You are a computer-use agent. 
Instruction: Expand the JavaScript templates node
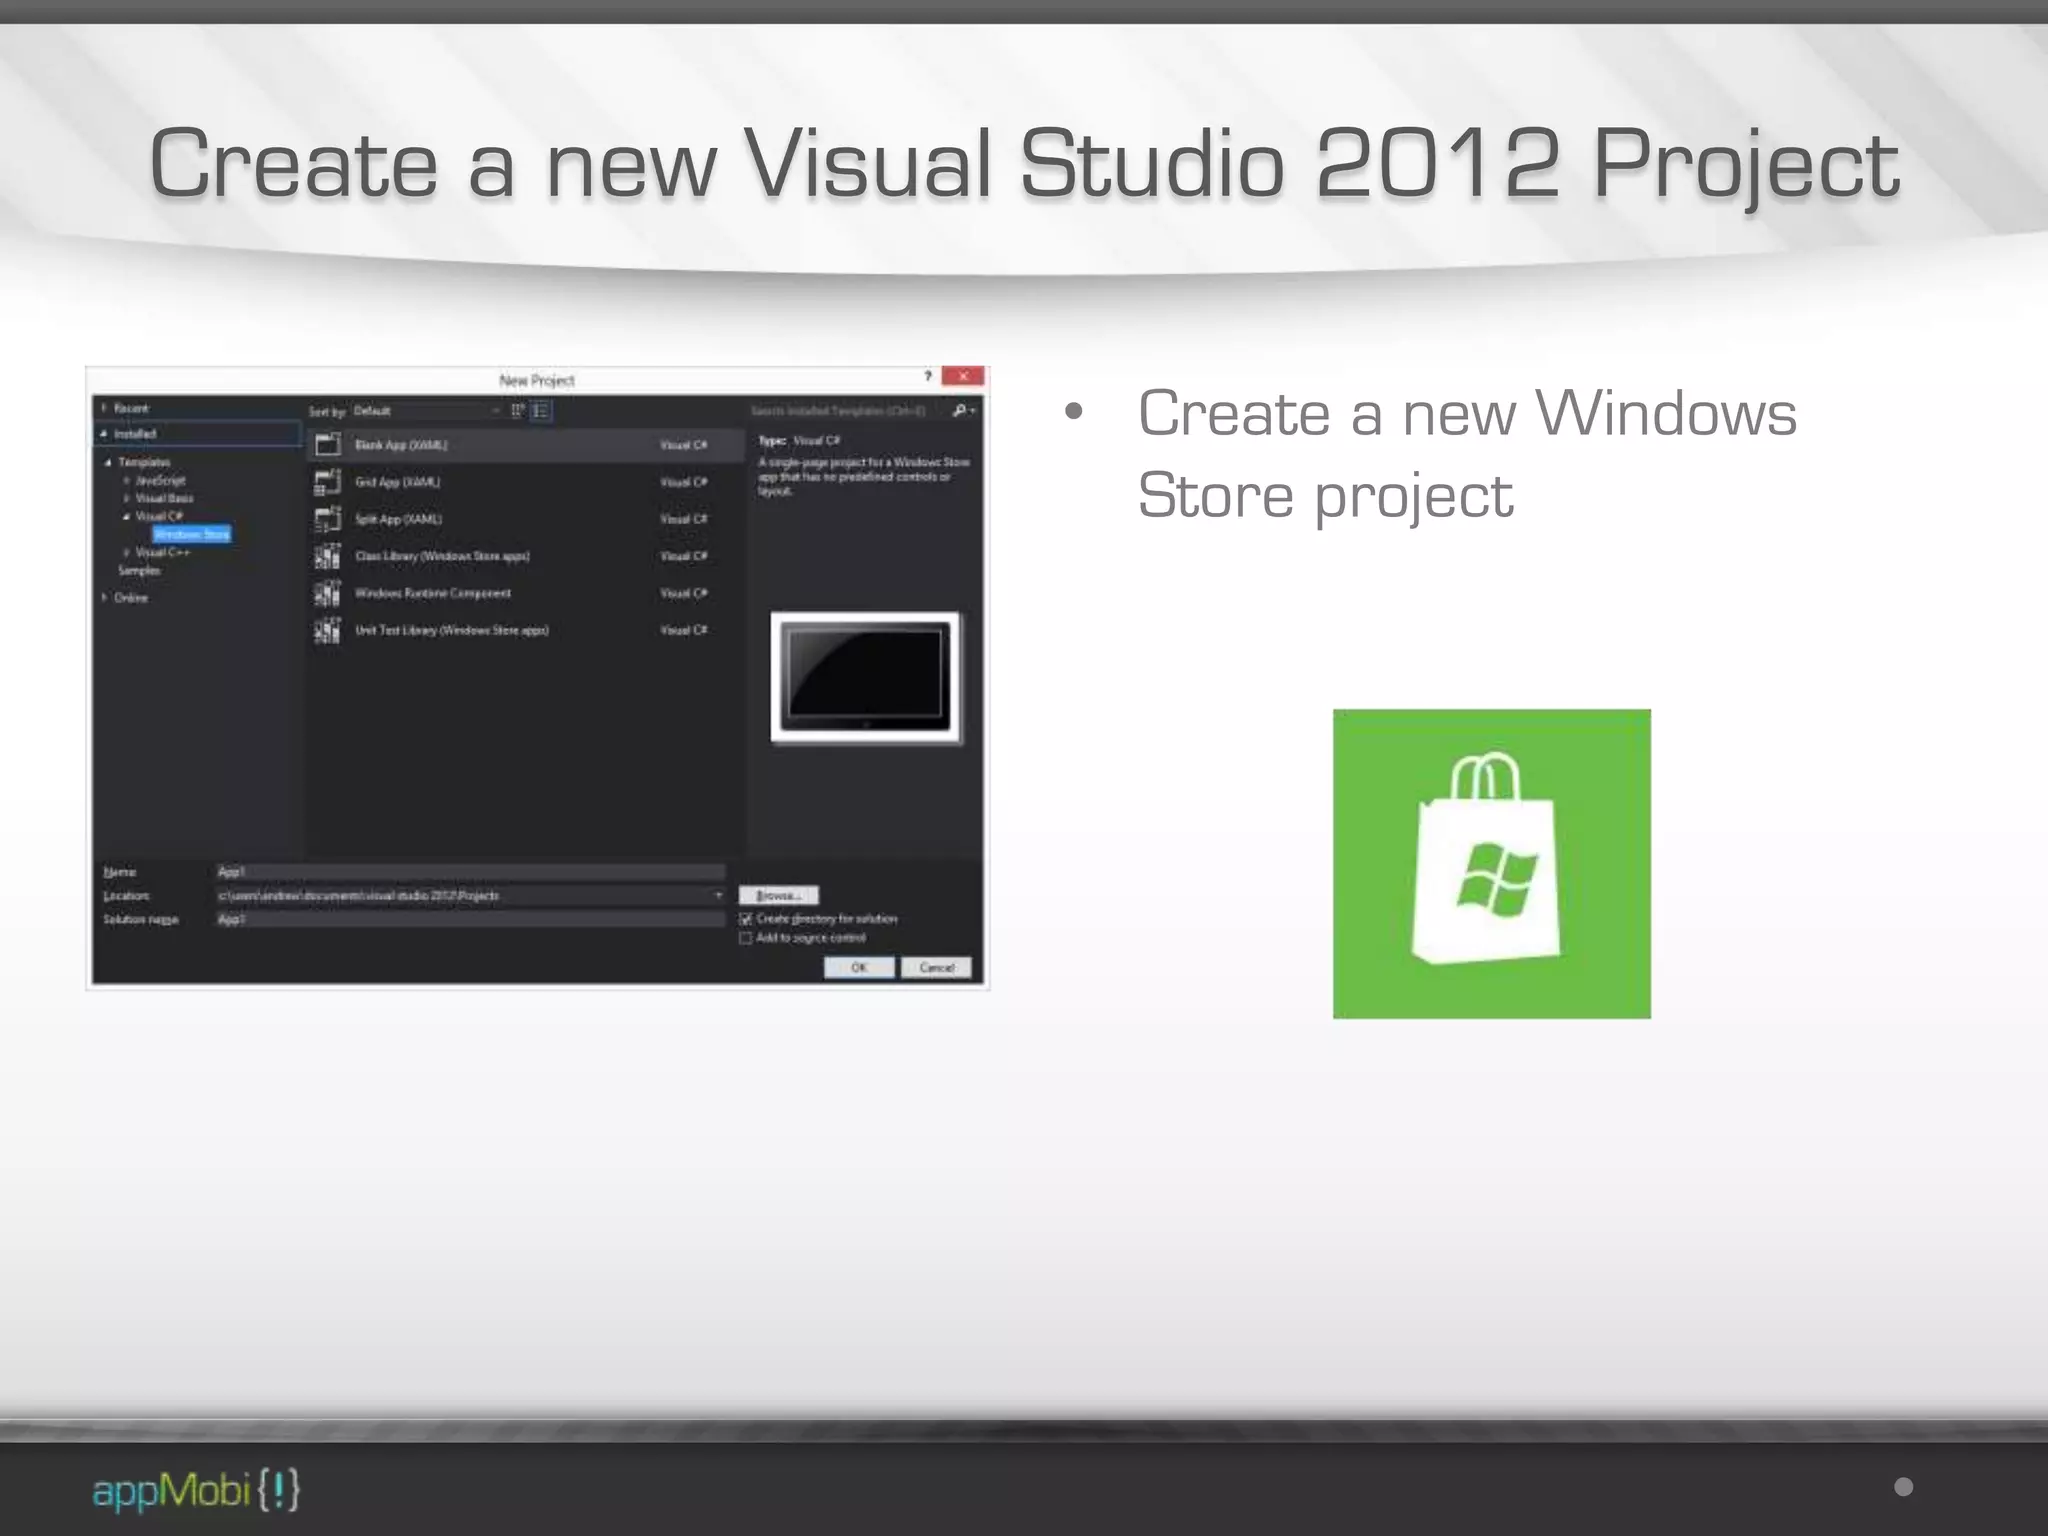(127, 481)
